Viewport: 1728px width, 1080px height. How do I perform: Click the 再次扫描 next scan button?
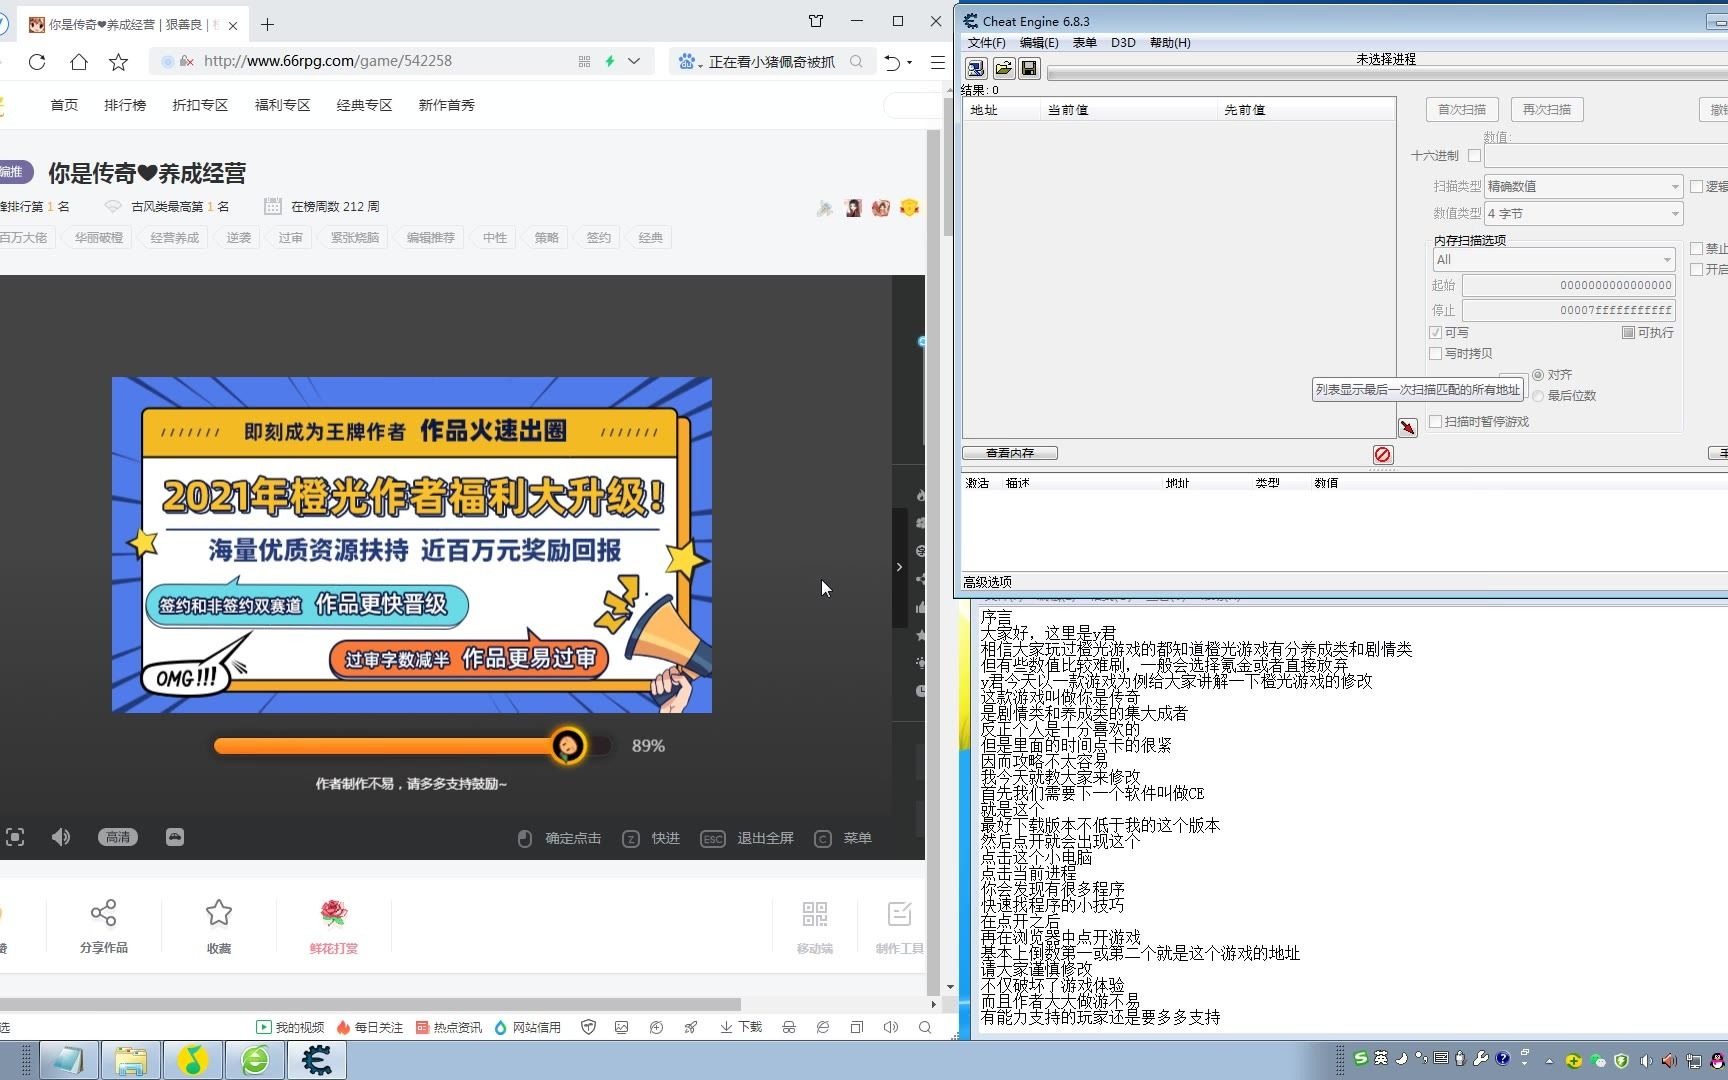1547,110
